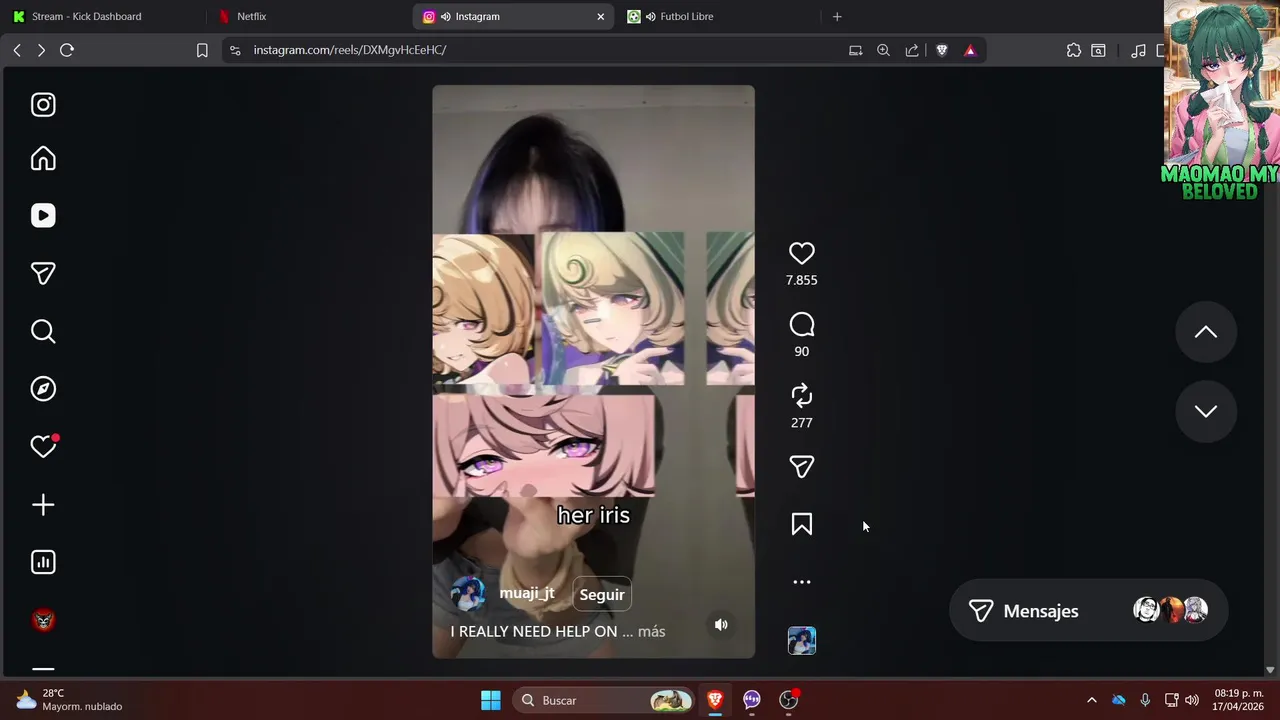Open Instagram search from the sidebar
This screenshot has height=720, width=1280.
tap(43, 331)
